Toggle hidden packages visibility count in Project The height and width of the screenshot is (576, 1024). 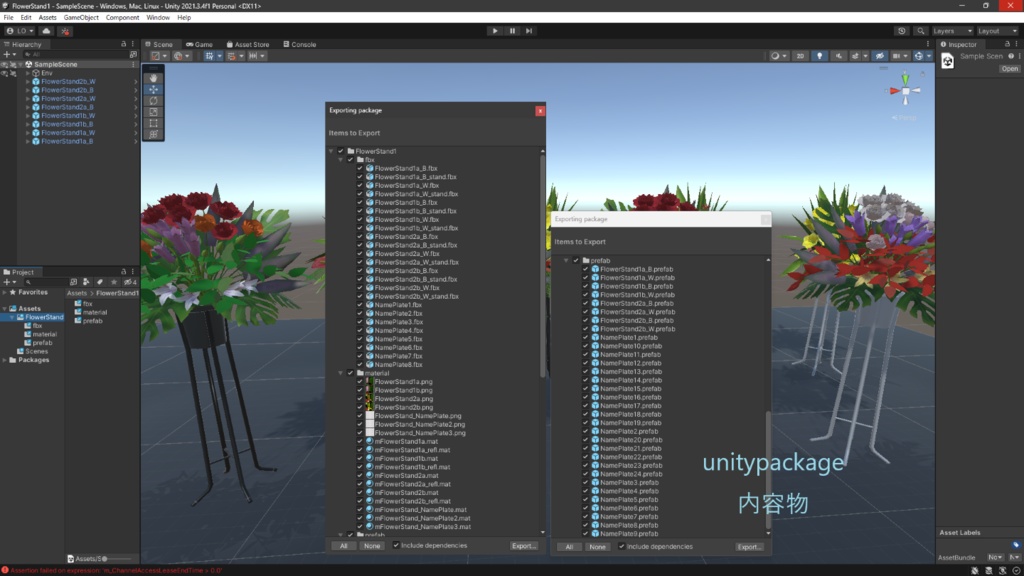[130, 282]
